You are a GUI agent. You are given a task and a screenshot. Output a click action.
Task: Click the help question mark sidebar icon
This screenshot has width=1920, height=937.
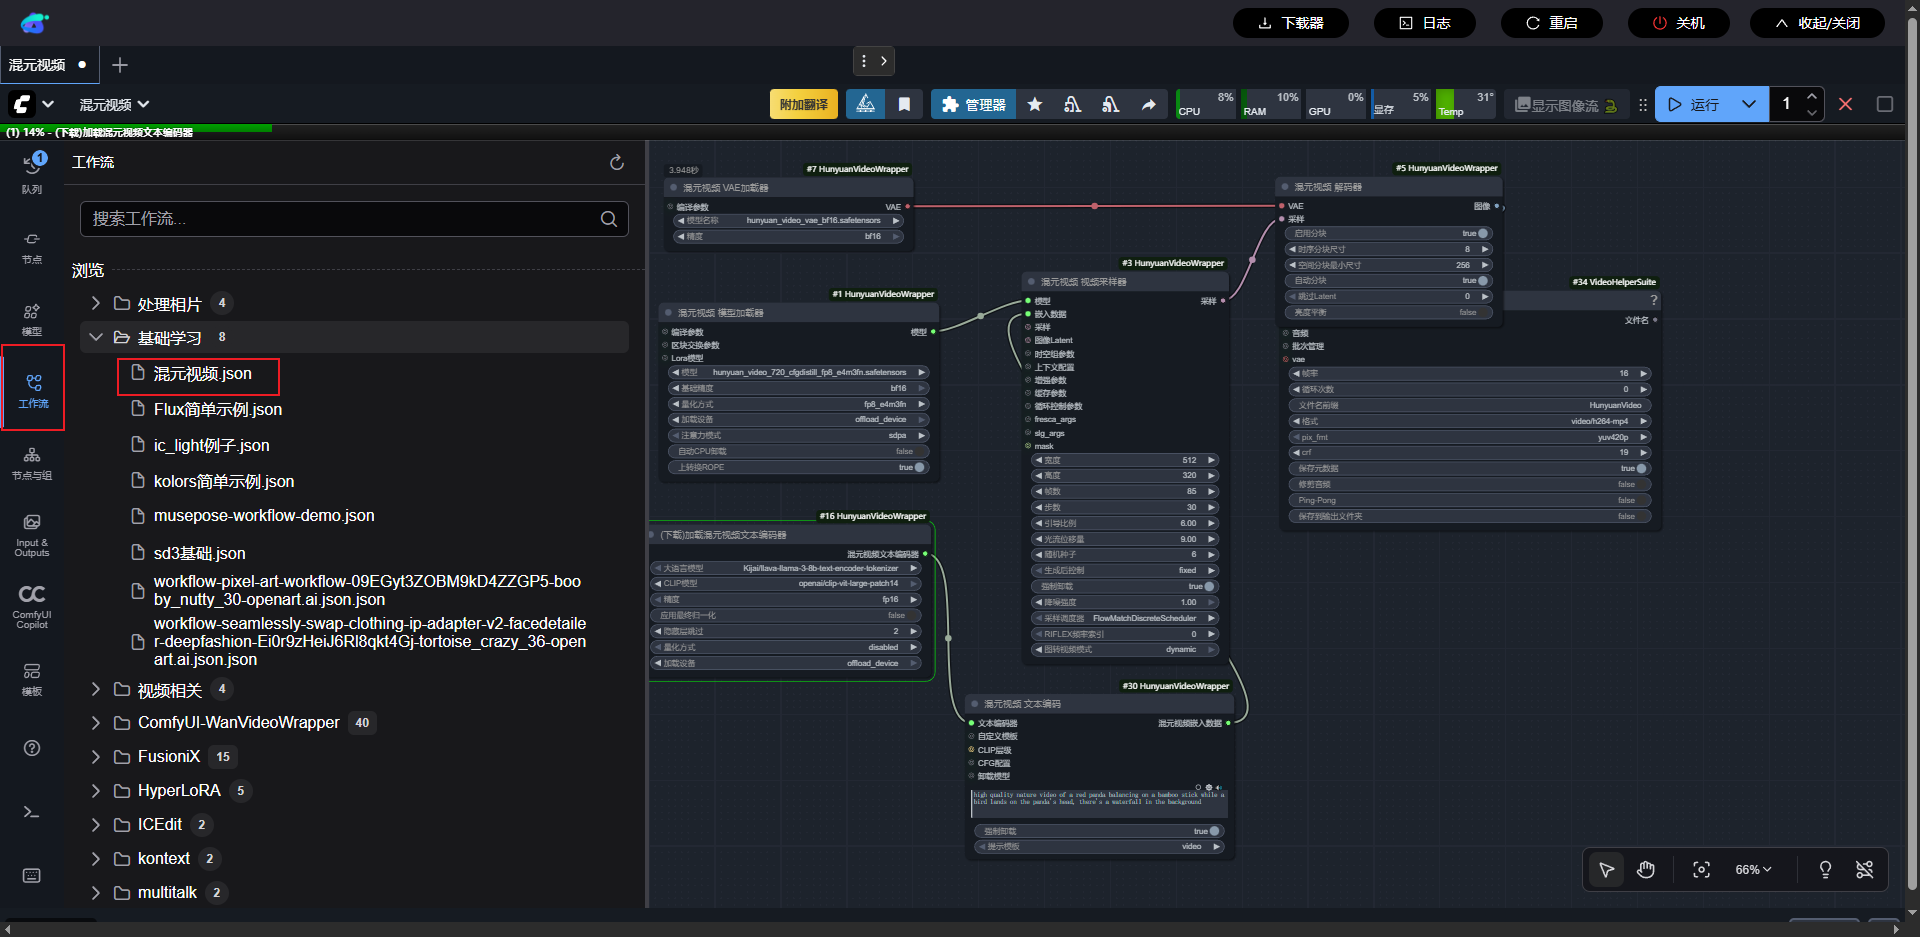(32, 748)
